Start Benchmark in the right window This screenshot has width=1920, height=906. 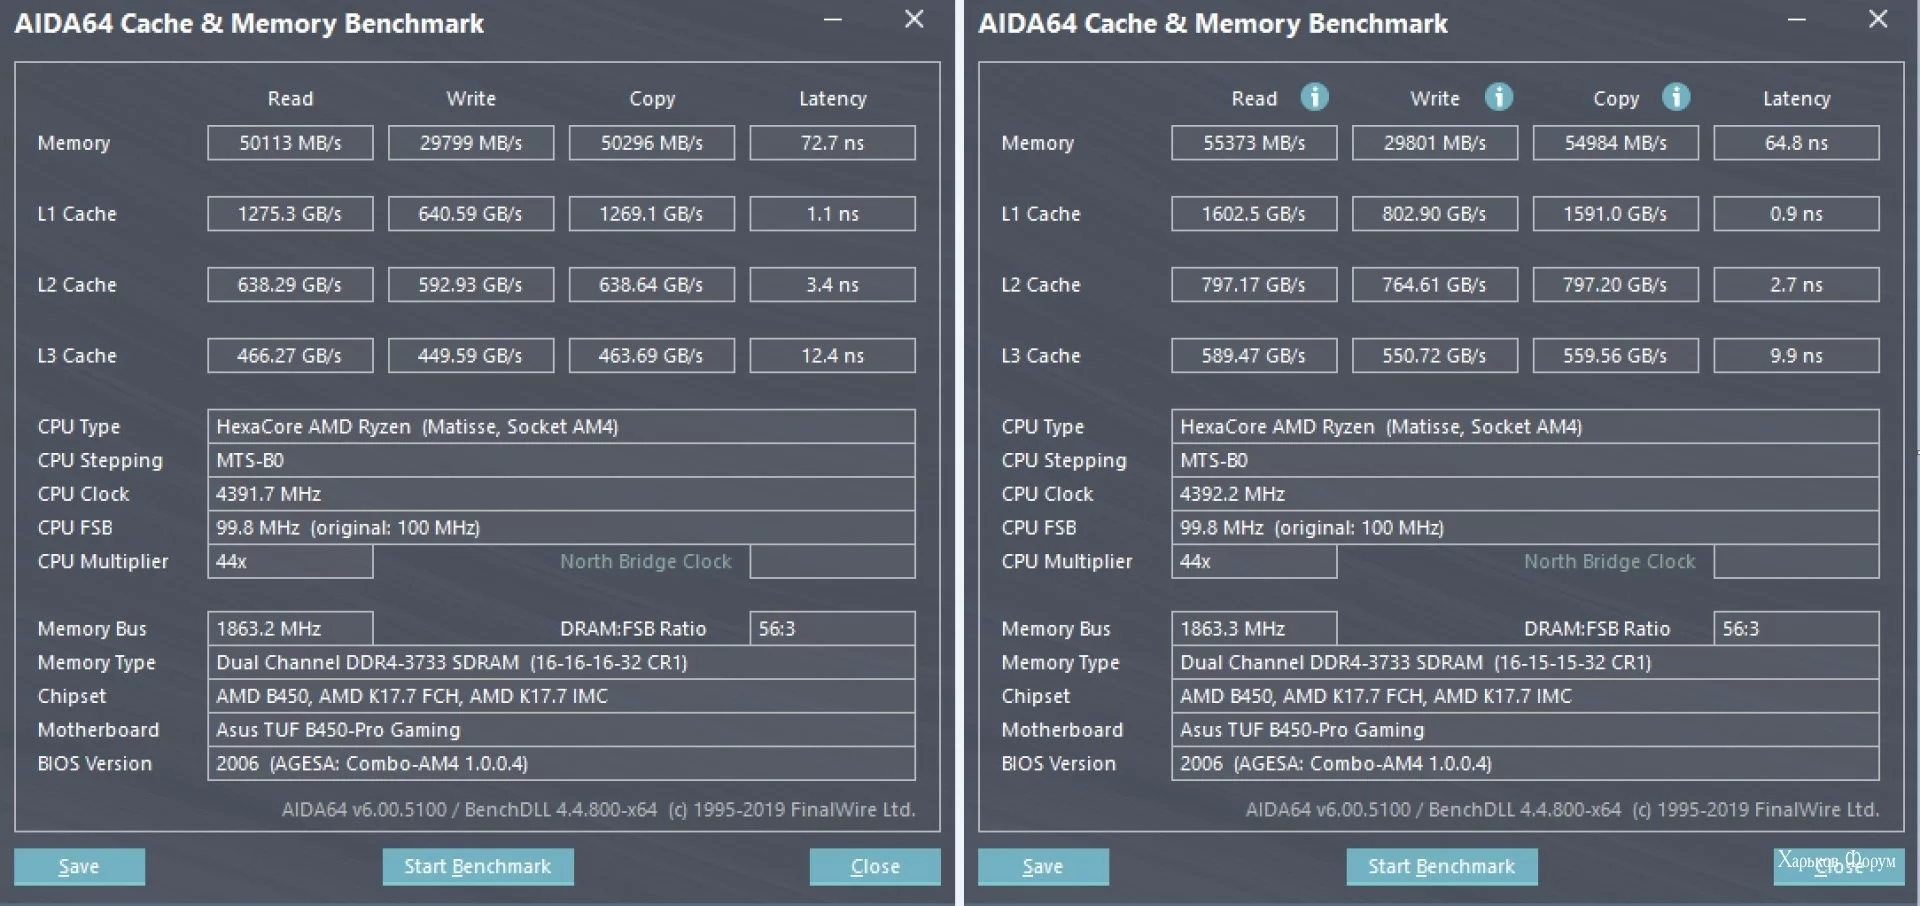pyautogui.click(x=1442, y=867)
